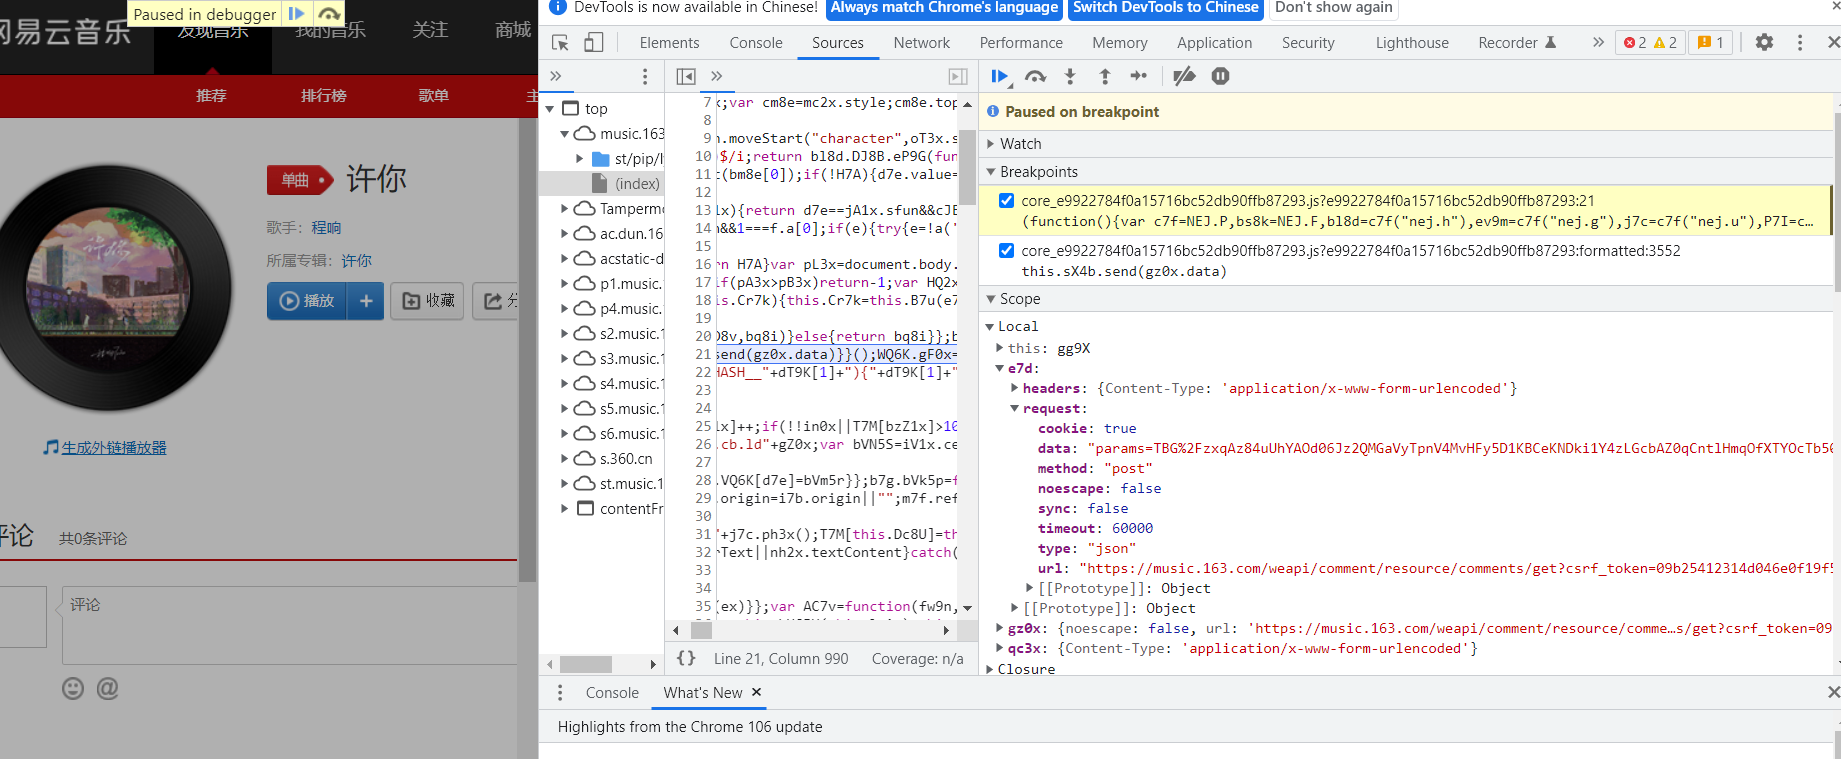Toggle the device toolbar icon
The image size is (1841, 759).
[594, 43]
